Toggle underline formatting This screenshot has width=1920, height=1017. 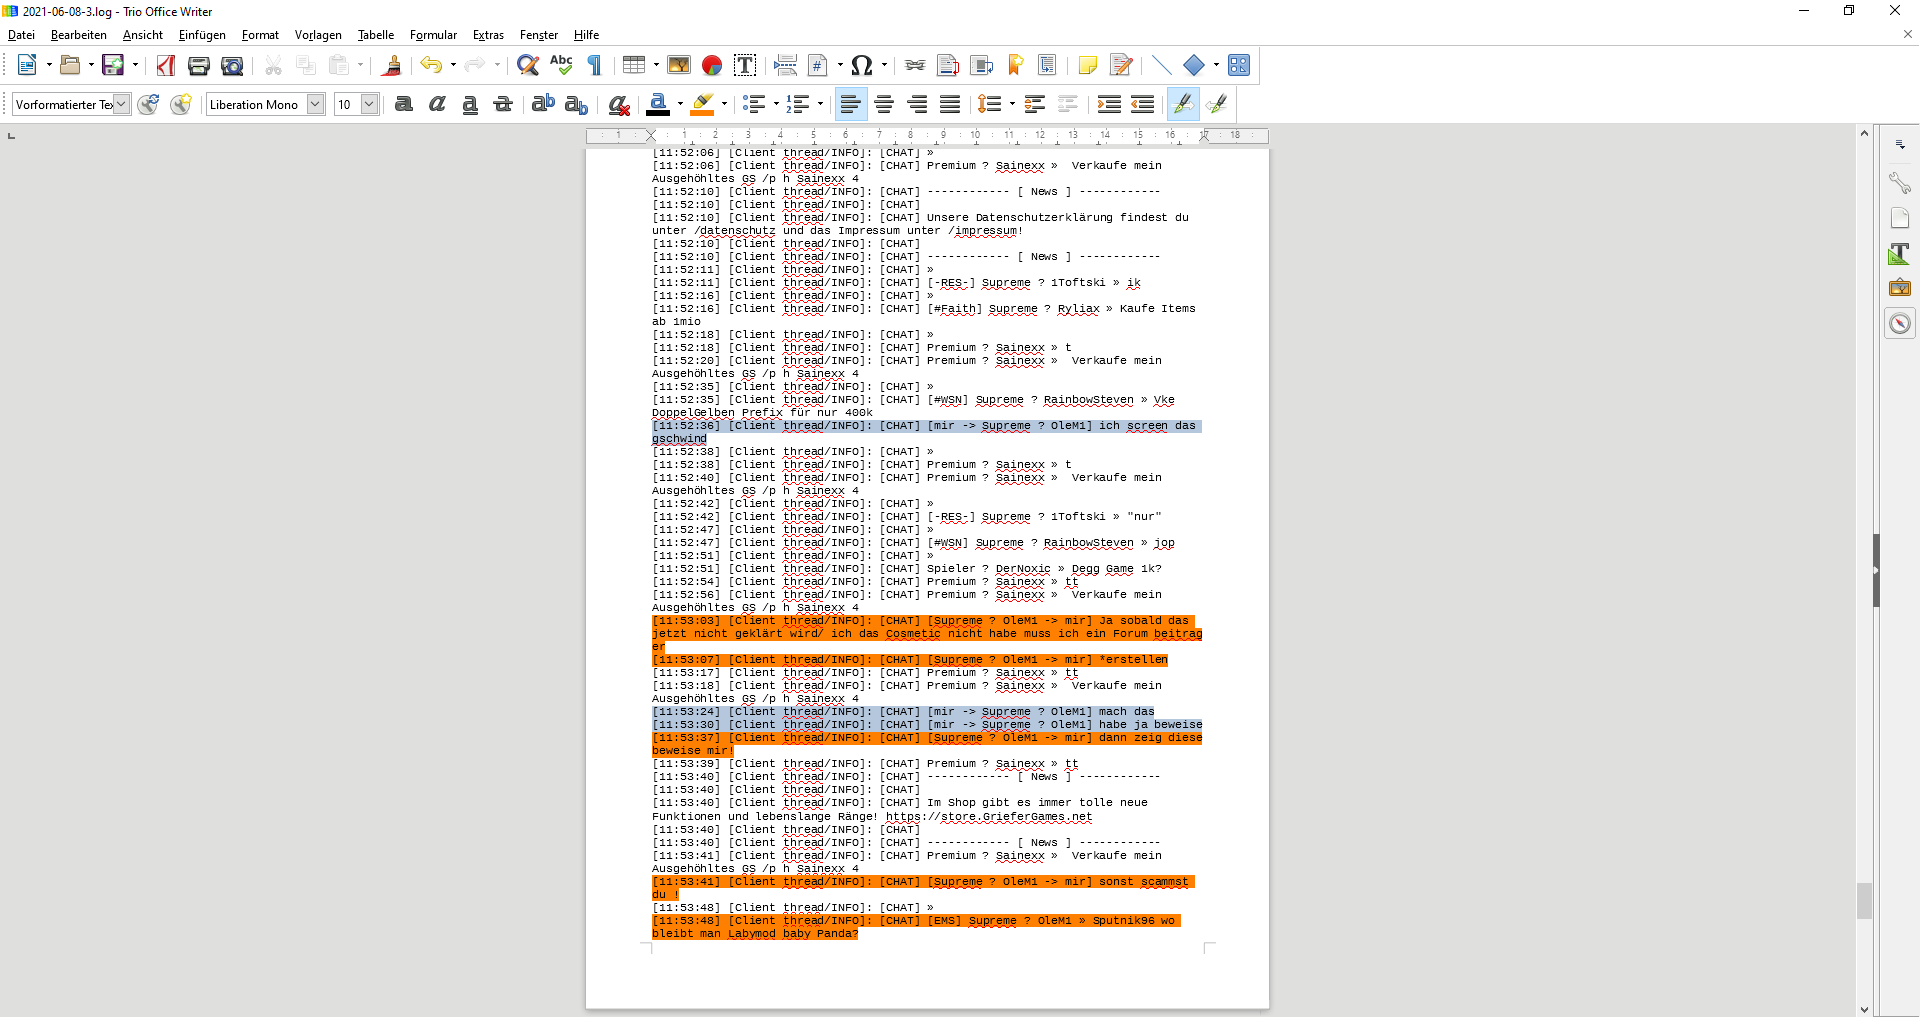[x=470, y=104]
